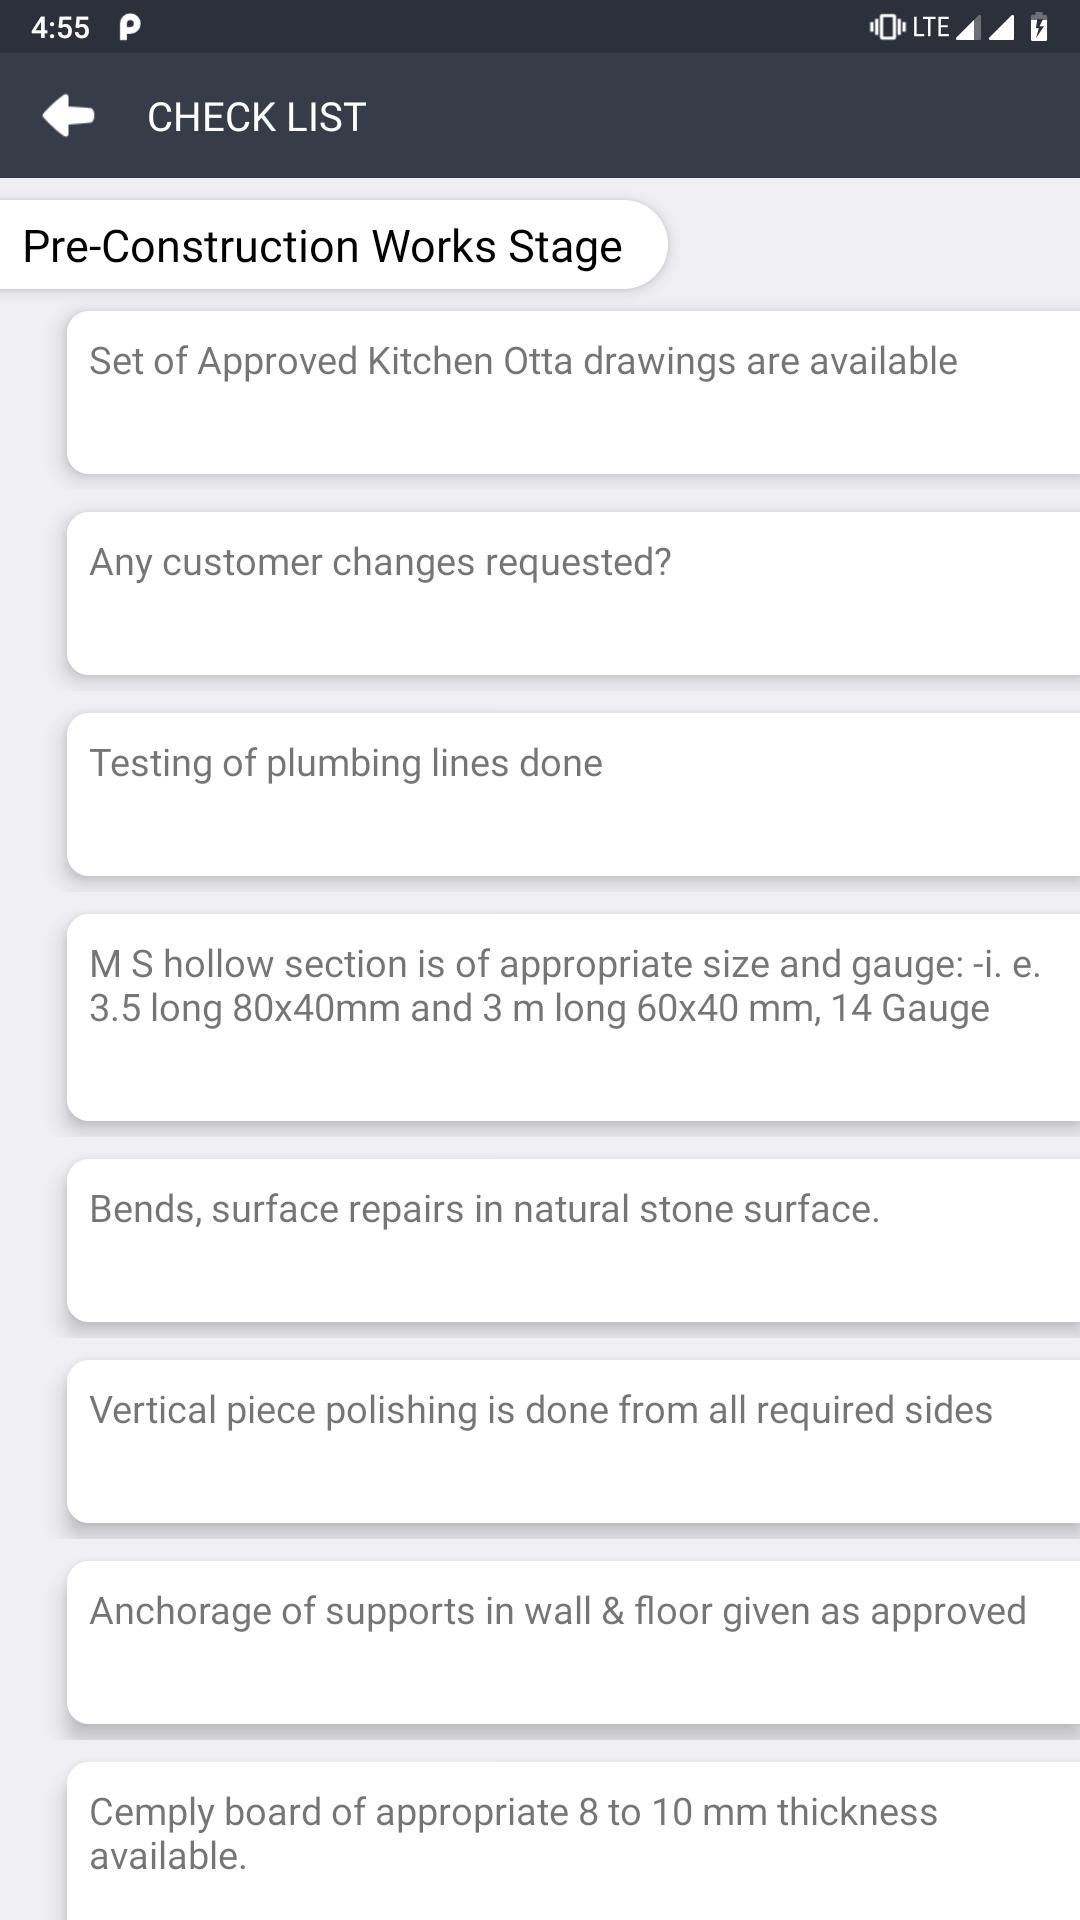Tap the status bar clock showing 4:55
This screenshot has width=1080, height=1920.
tap(60, 27)
